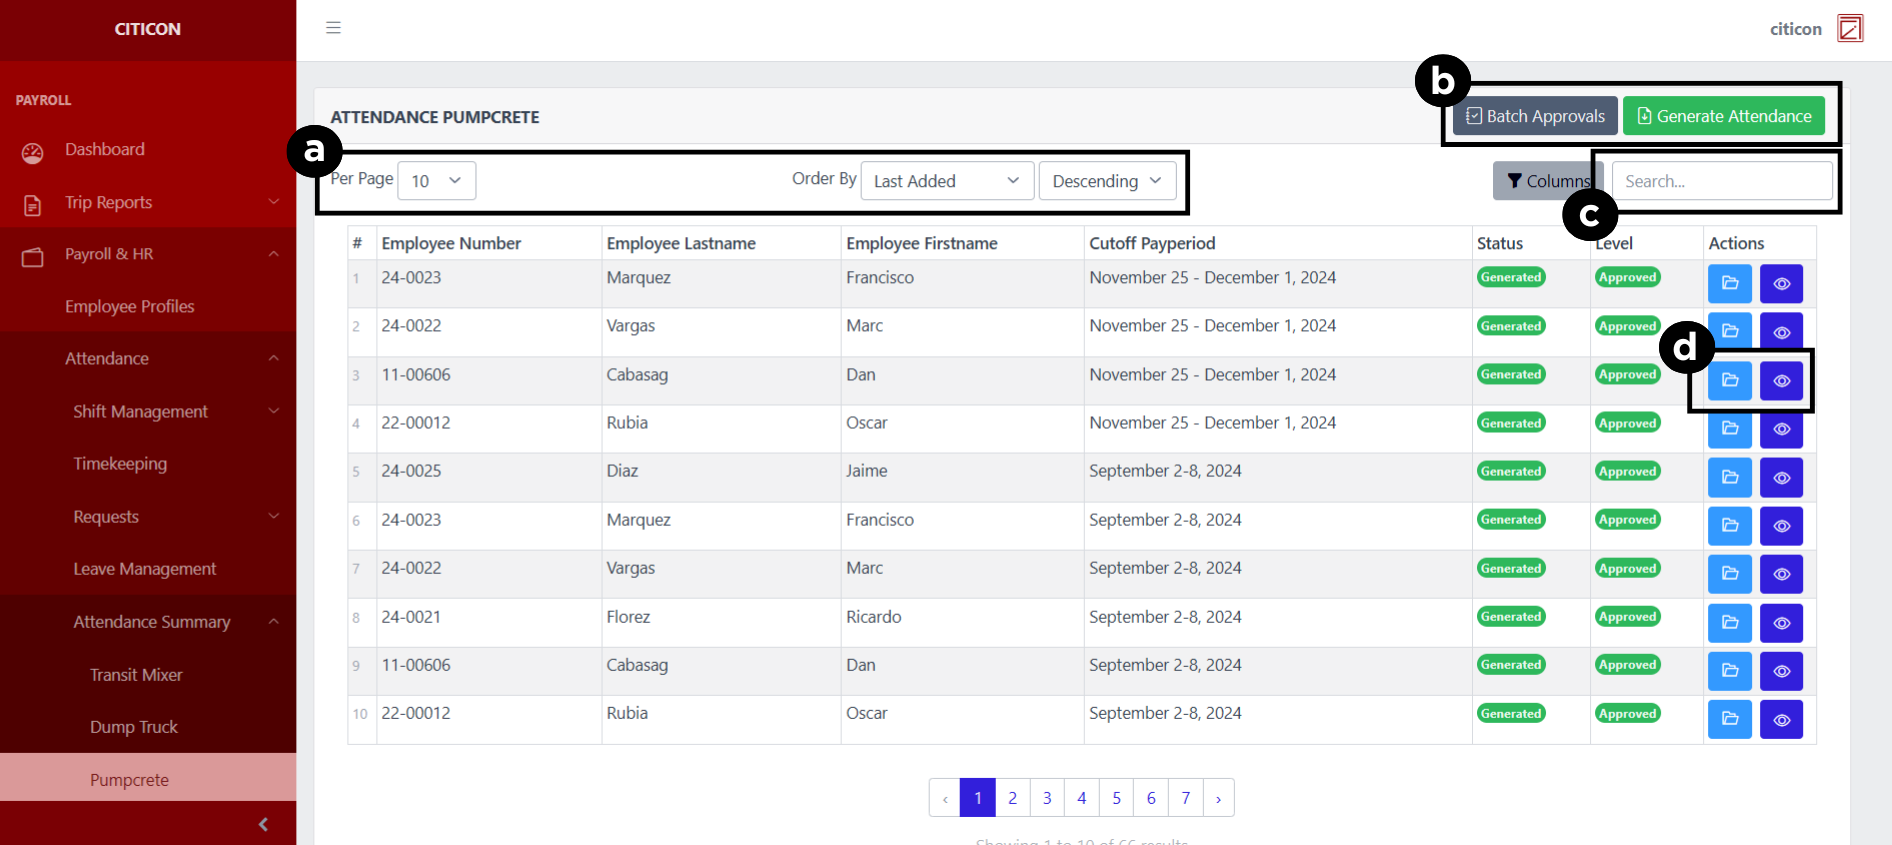1892x845 pixels.
Task: Open the Last Added order dropdown
Action: (x=946, y=181)
